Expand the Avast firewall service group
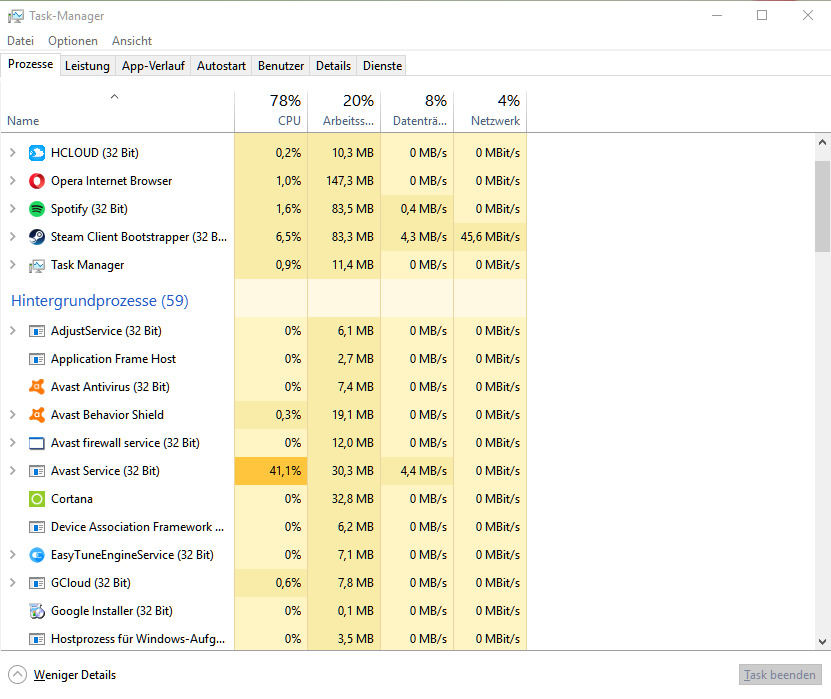Viewport: 831px width, 699px height. [x=13, y=443]
